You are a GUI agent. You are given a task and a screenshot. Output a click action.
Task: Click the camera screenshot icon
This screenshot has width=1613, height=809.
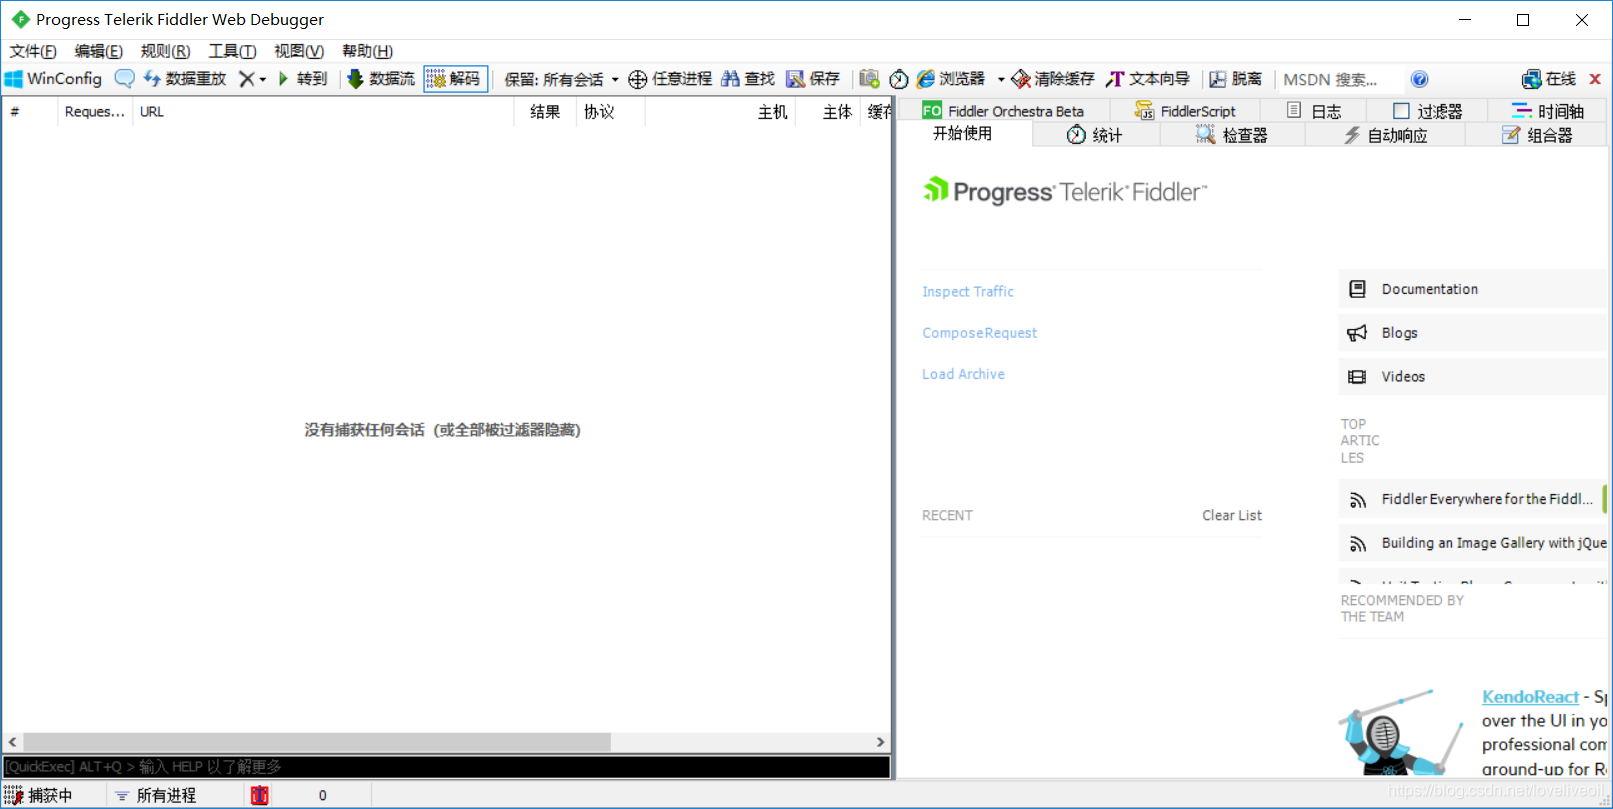[x=869, y=79]
